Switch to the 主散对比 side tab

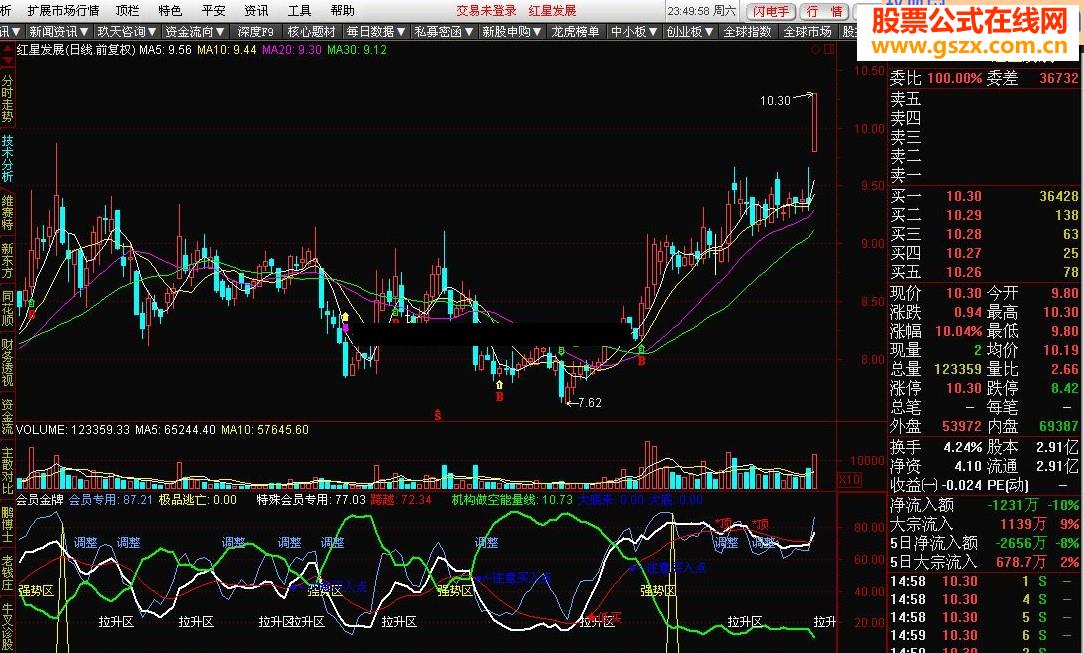[7, 471]
